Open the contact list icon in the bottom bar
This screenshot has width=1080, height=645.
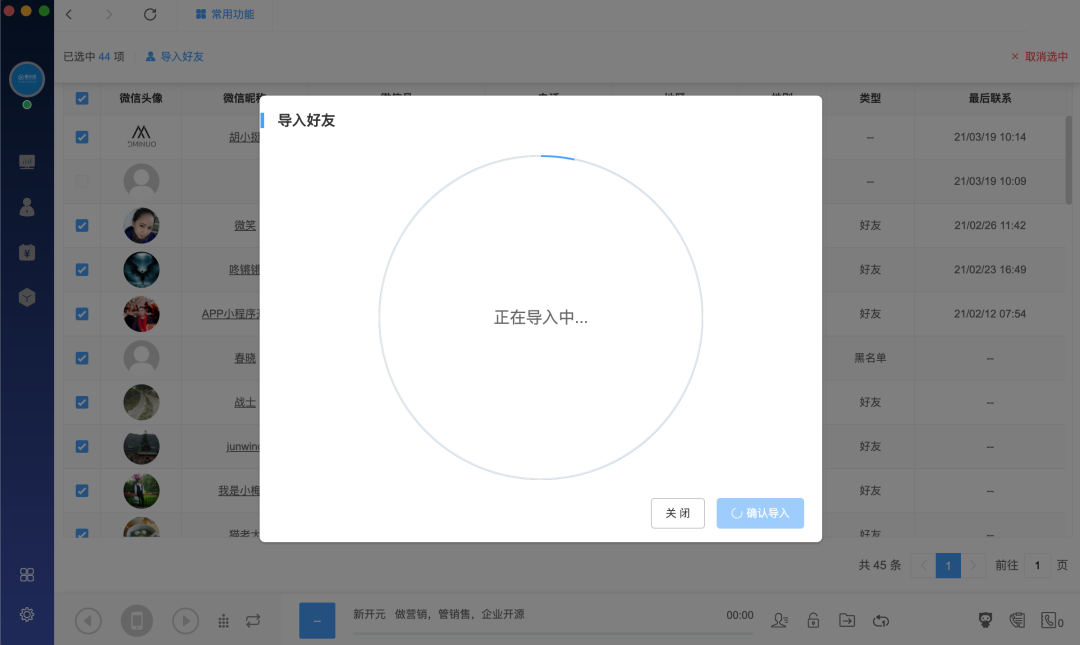point(779,621)
